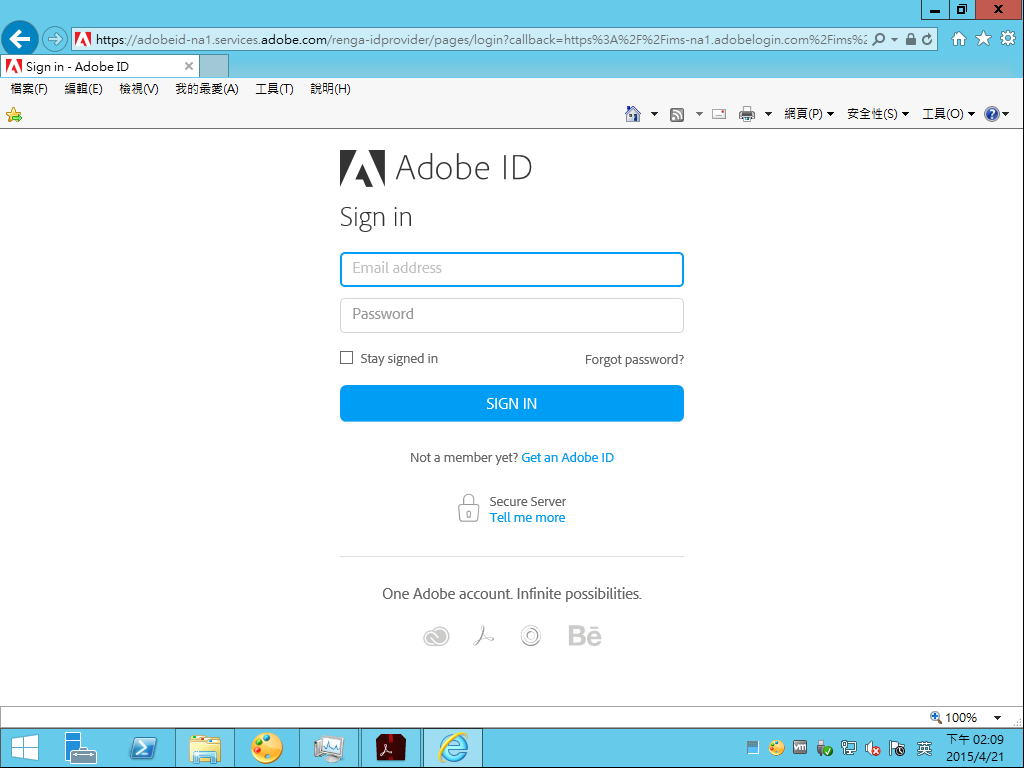Viewport: 1024px width, 768px height.
Task: Launch PowerShell from the taskbar
Action: (x=143, y=748)
